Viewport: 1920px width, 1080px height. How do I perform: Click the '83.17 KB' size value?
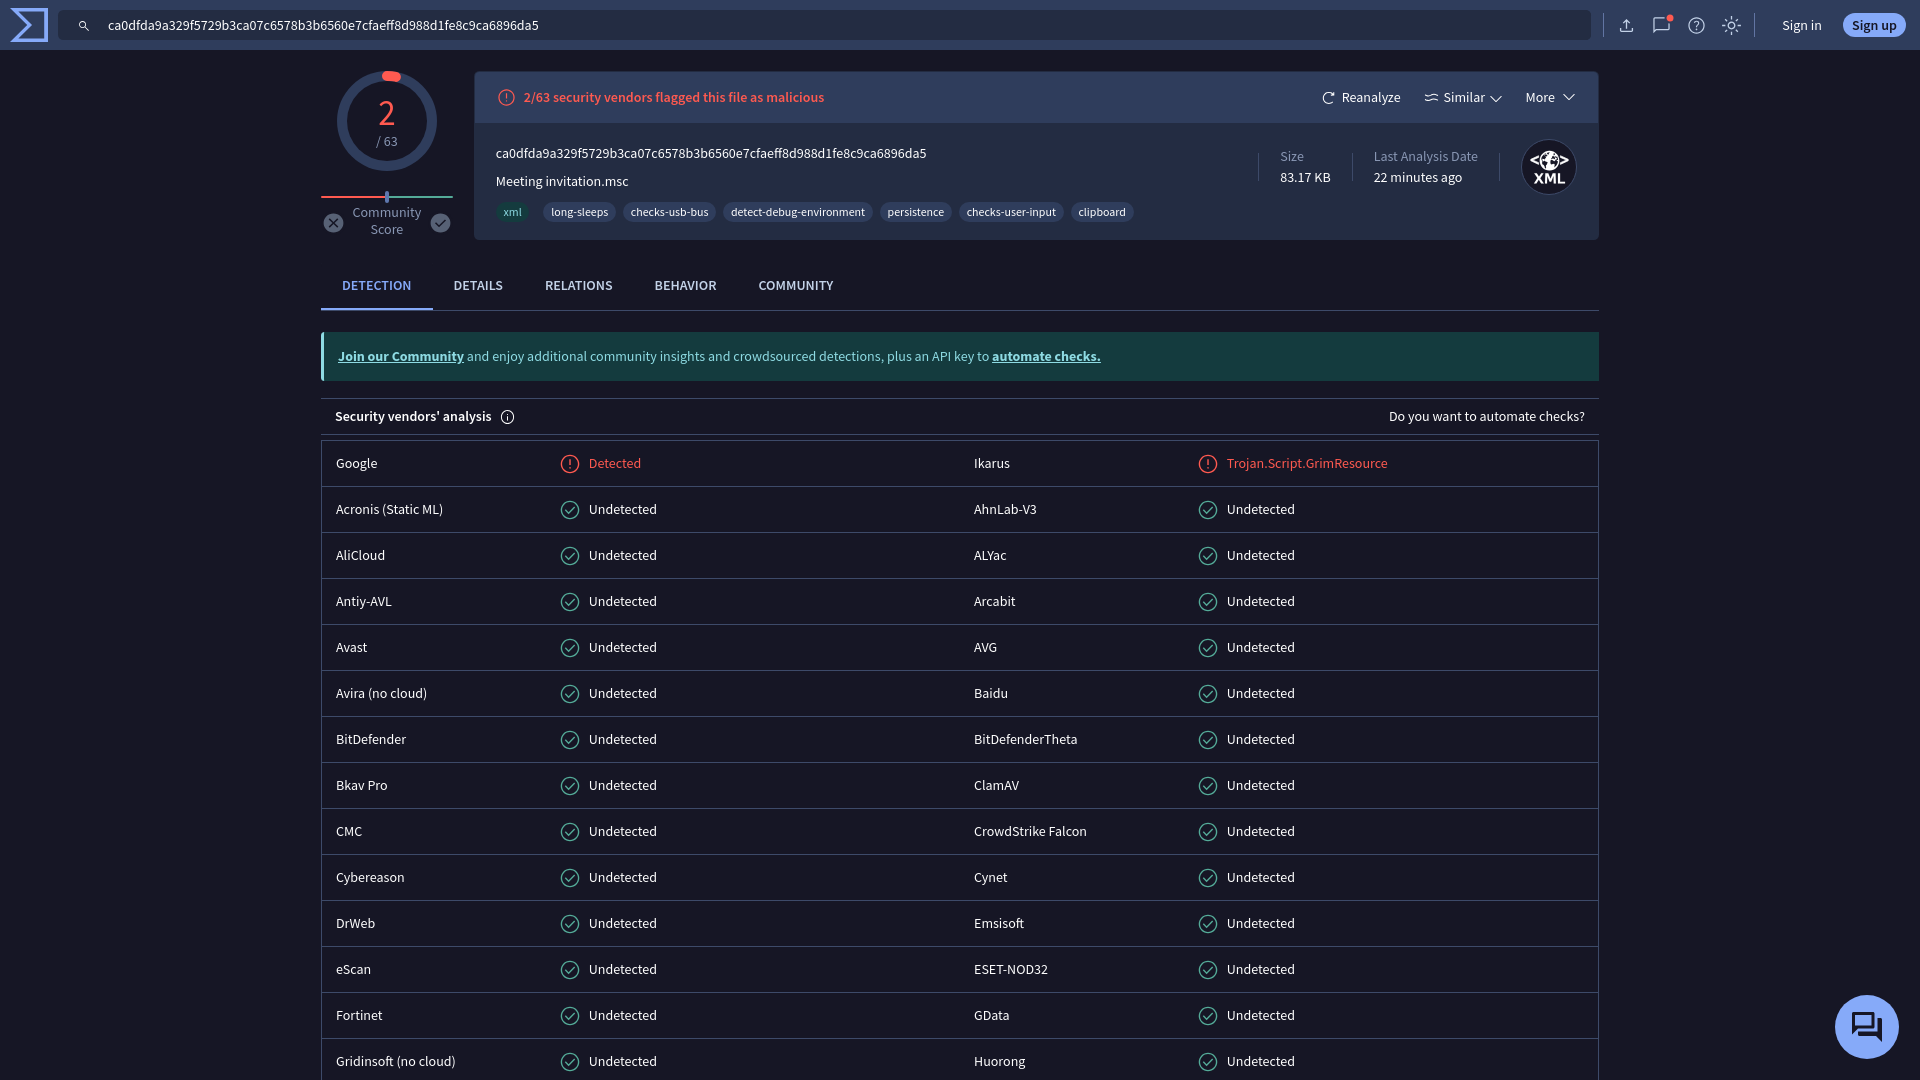[1305, 178]
